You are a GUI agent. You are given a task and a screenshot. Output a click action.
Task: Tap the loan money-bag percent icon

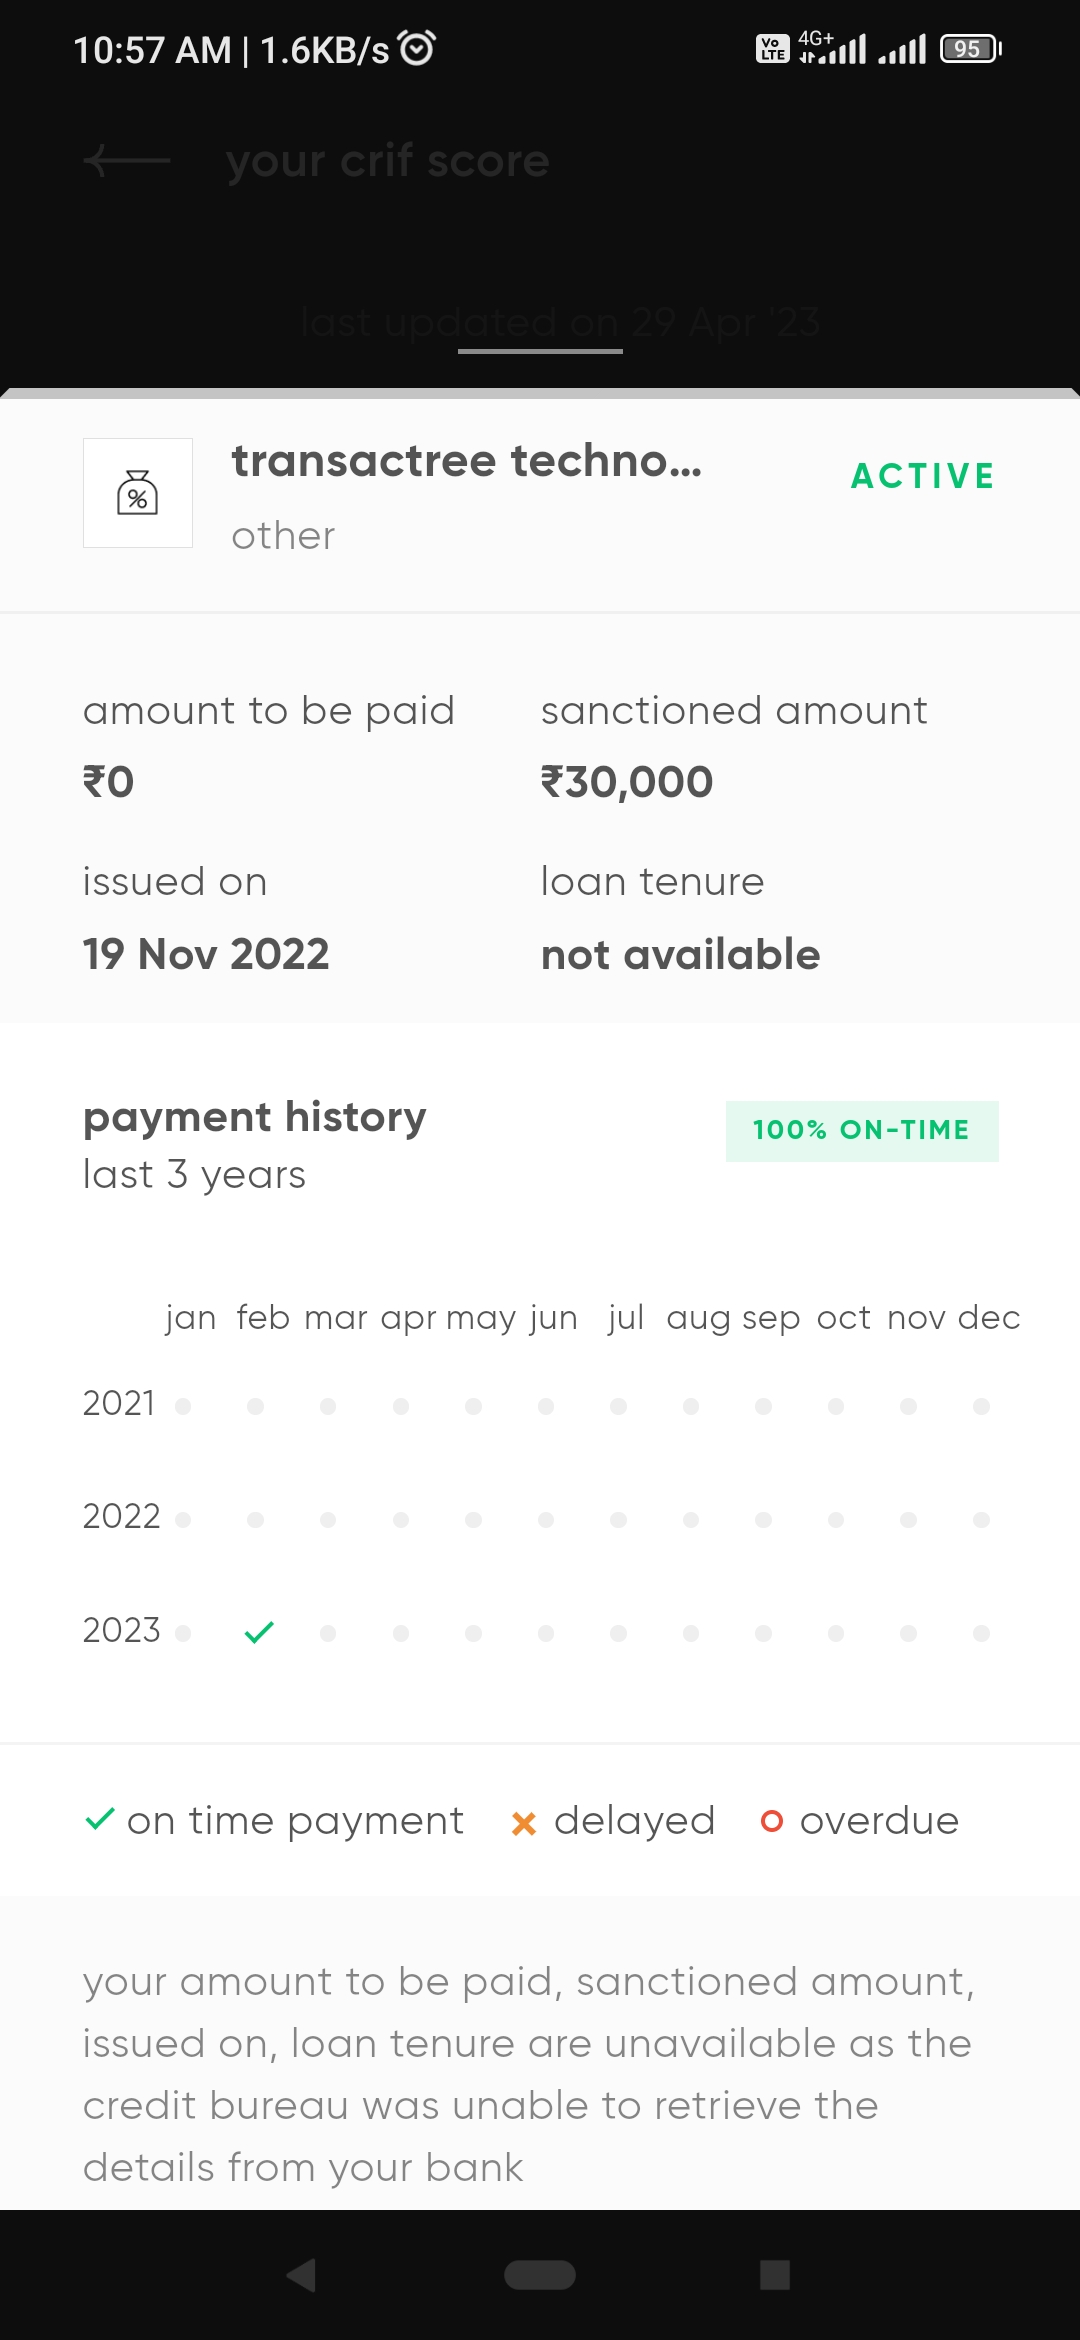(x=138, y=493)
